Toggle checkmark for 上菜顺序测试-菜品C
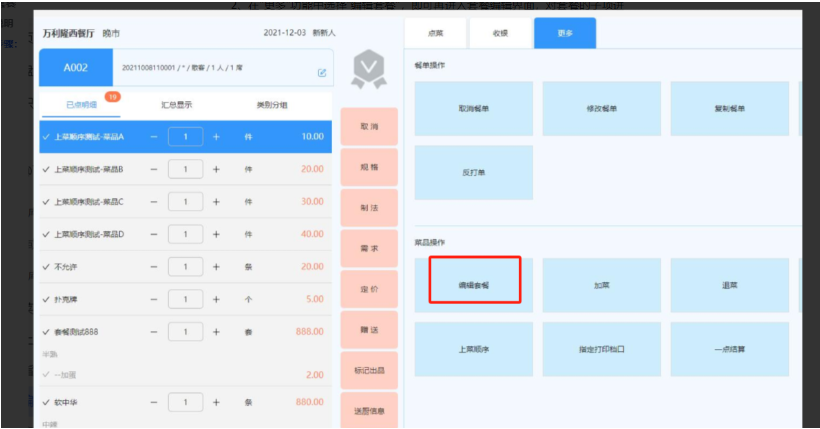This screenshot has height=429, width=820. [46, 202]
